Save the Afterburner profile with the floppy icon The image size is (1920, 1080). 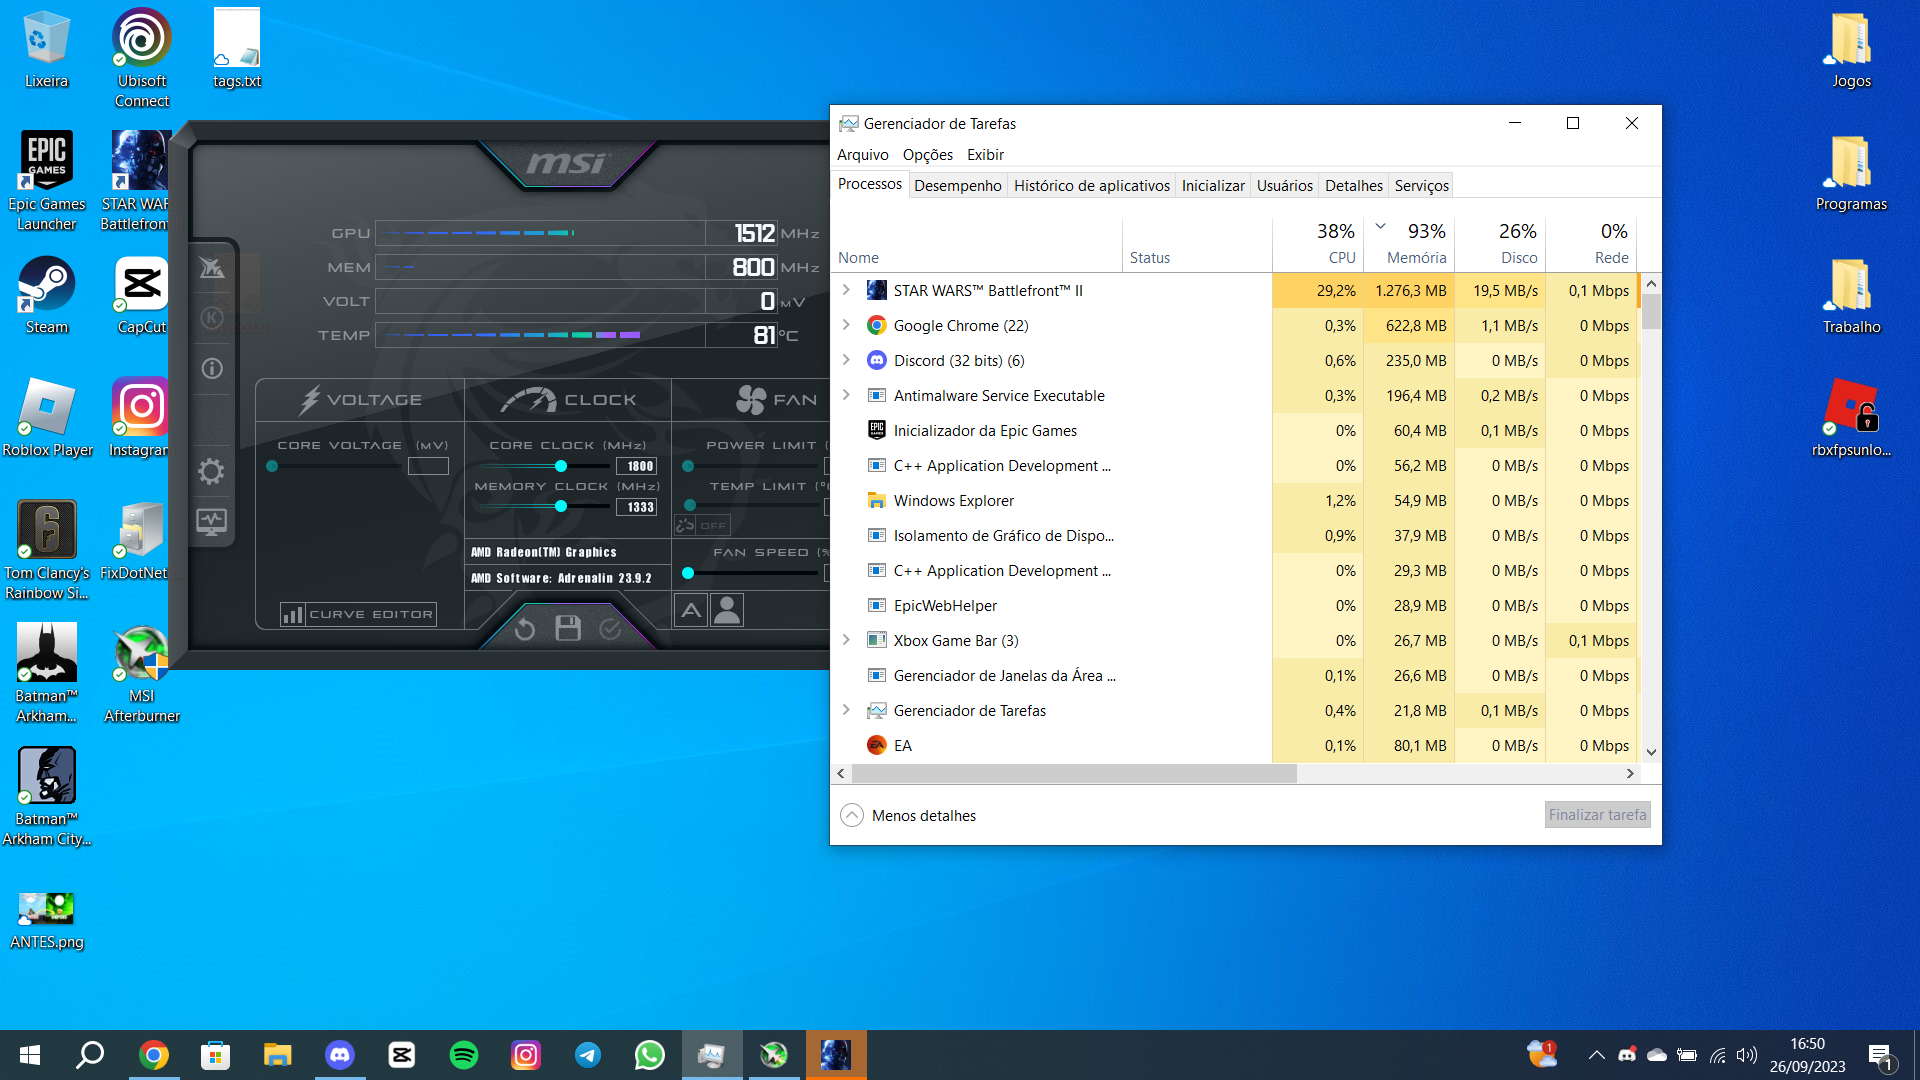pos(568,628)
